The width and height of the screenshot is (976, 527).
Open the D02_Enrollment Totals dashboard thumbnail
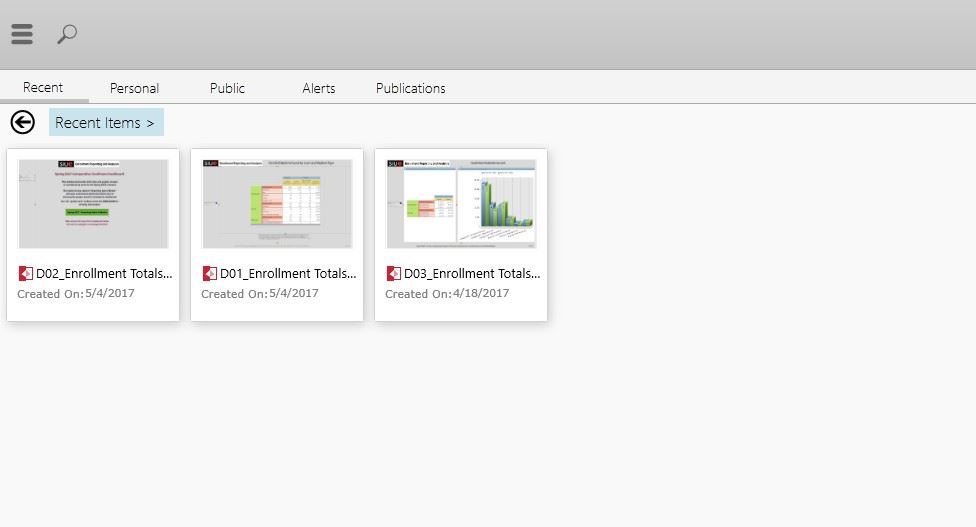click(93, 203)
